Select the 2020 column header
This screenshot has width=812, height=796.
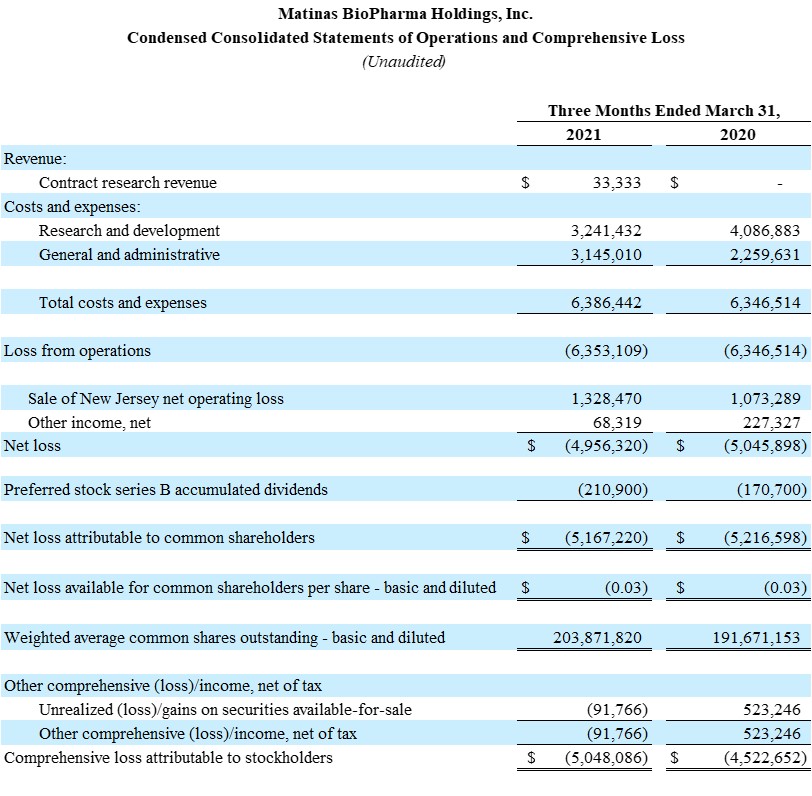737,134
